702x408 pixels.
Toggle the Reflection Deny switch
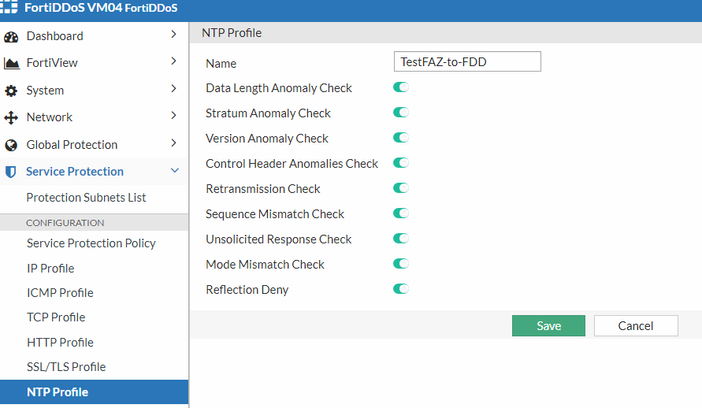pyautogui.click(x=401, y=289)
